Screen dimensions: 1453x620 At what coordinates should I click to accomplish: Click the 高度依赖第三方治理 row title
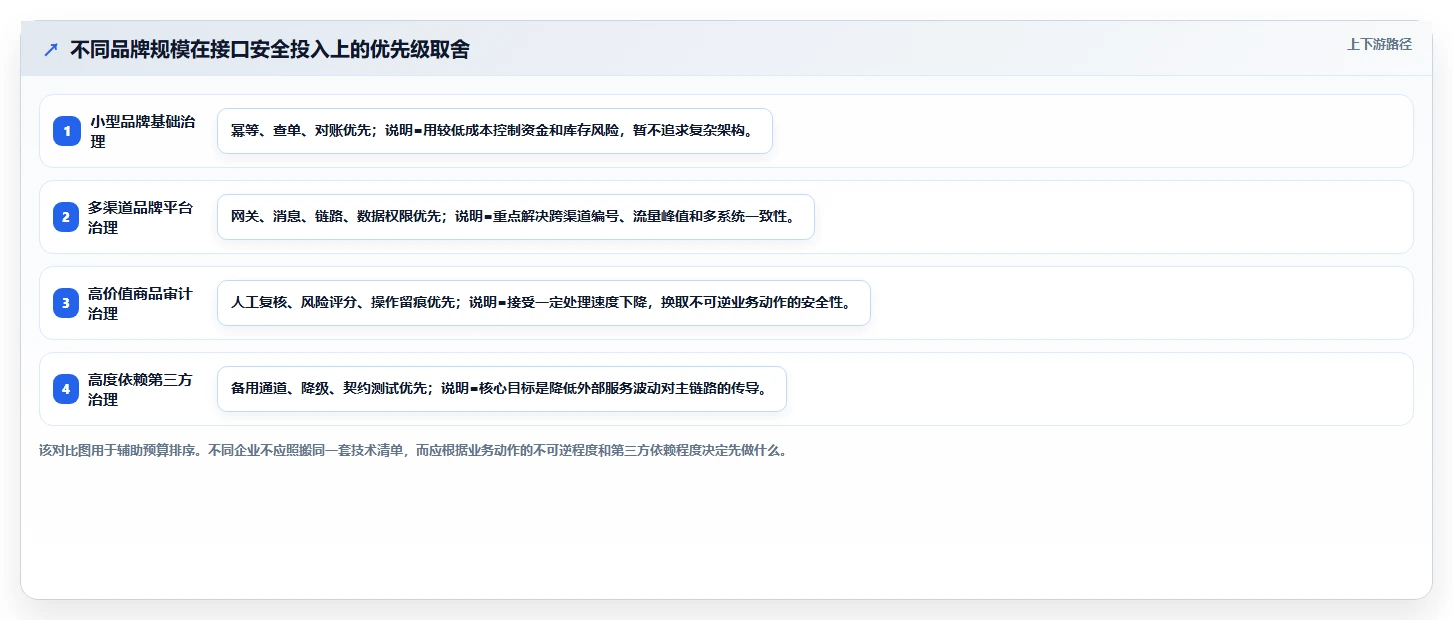(x=140, y=389)
